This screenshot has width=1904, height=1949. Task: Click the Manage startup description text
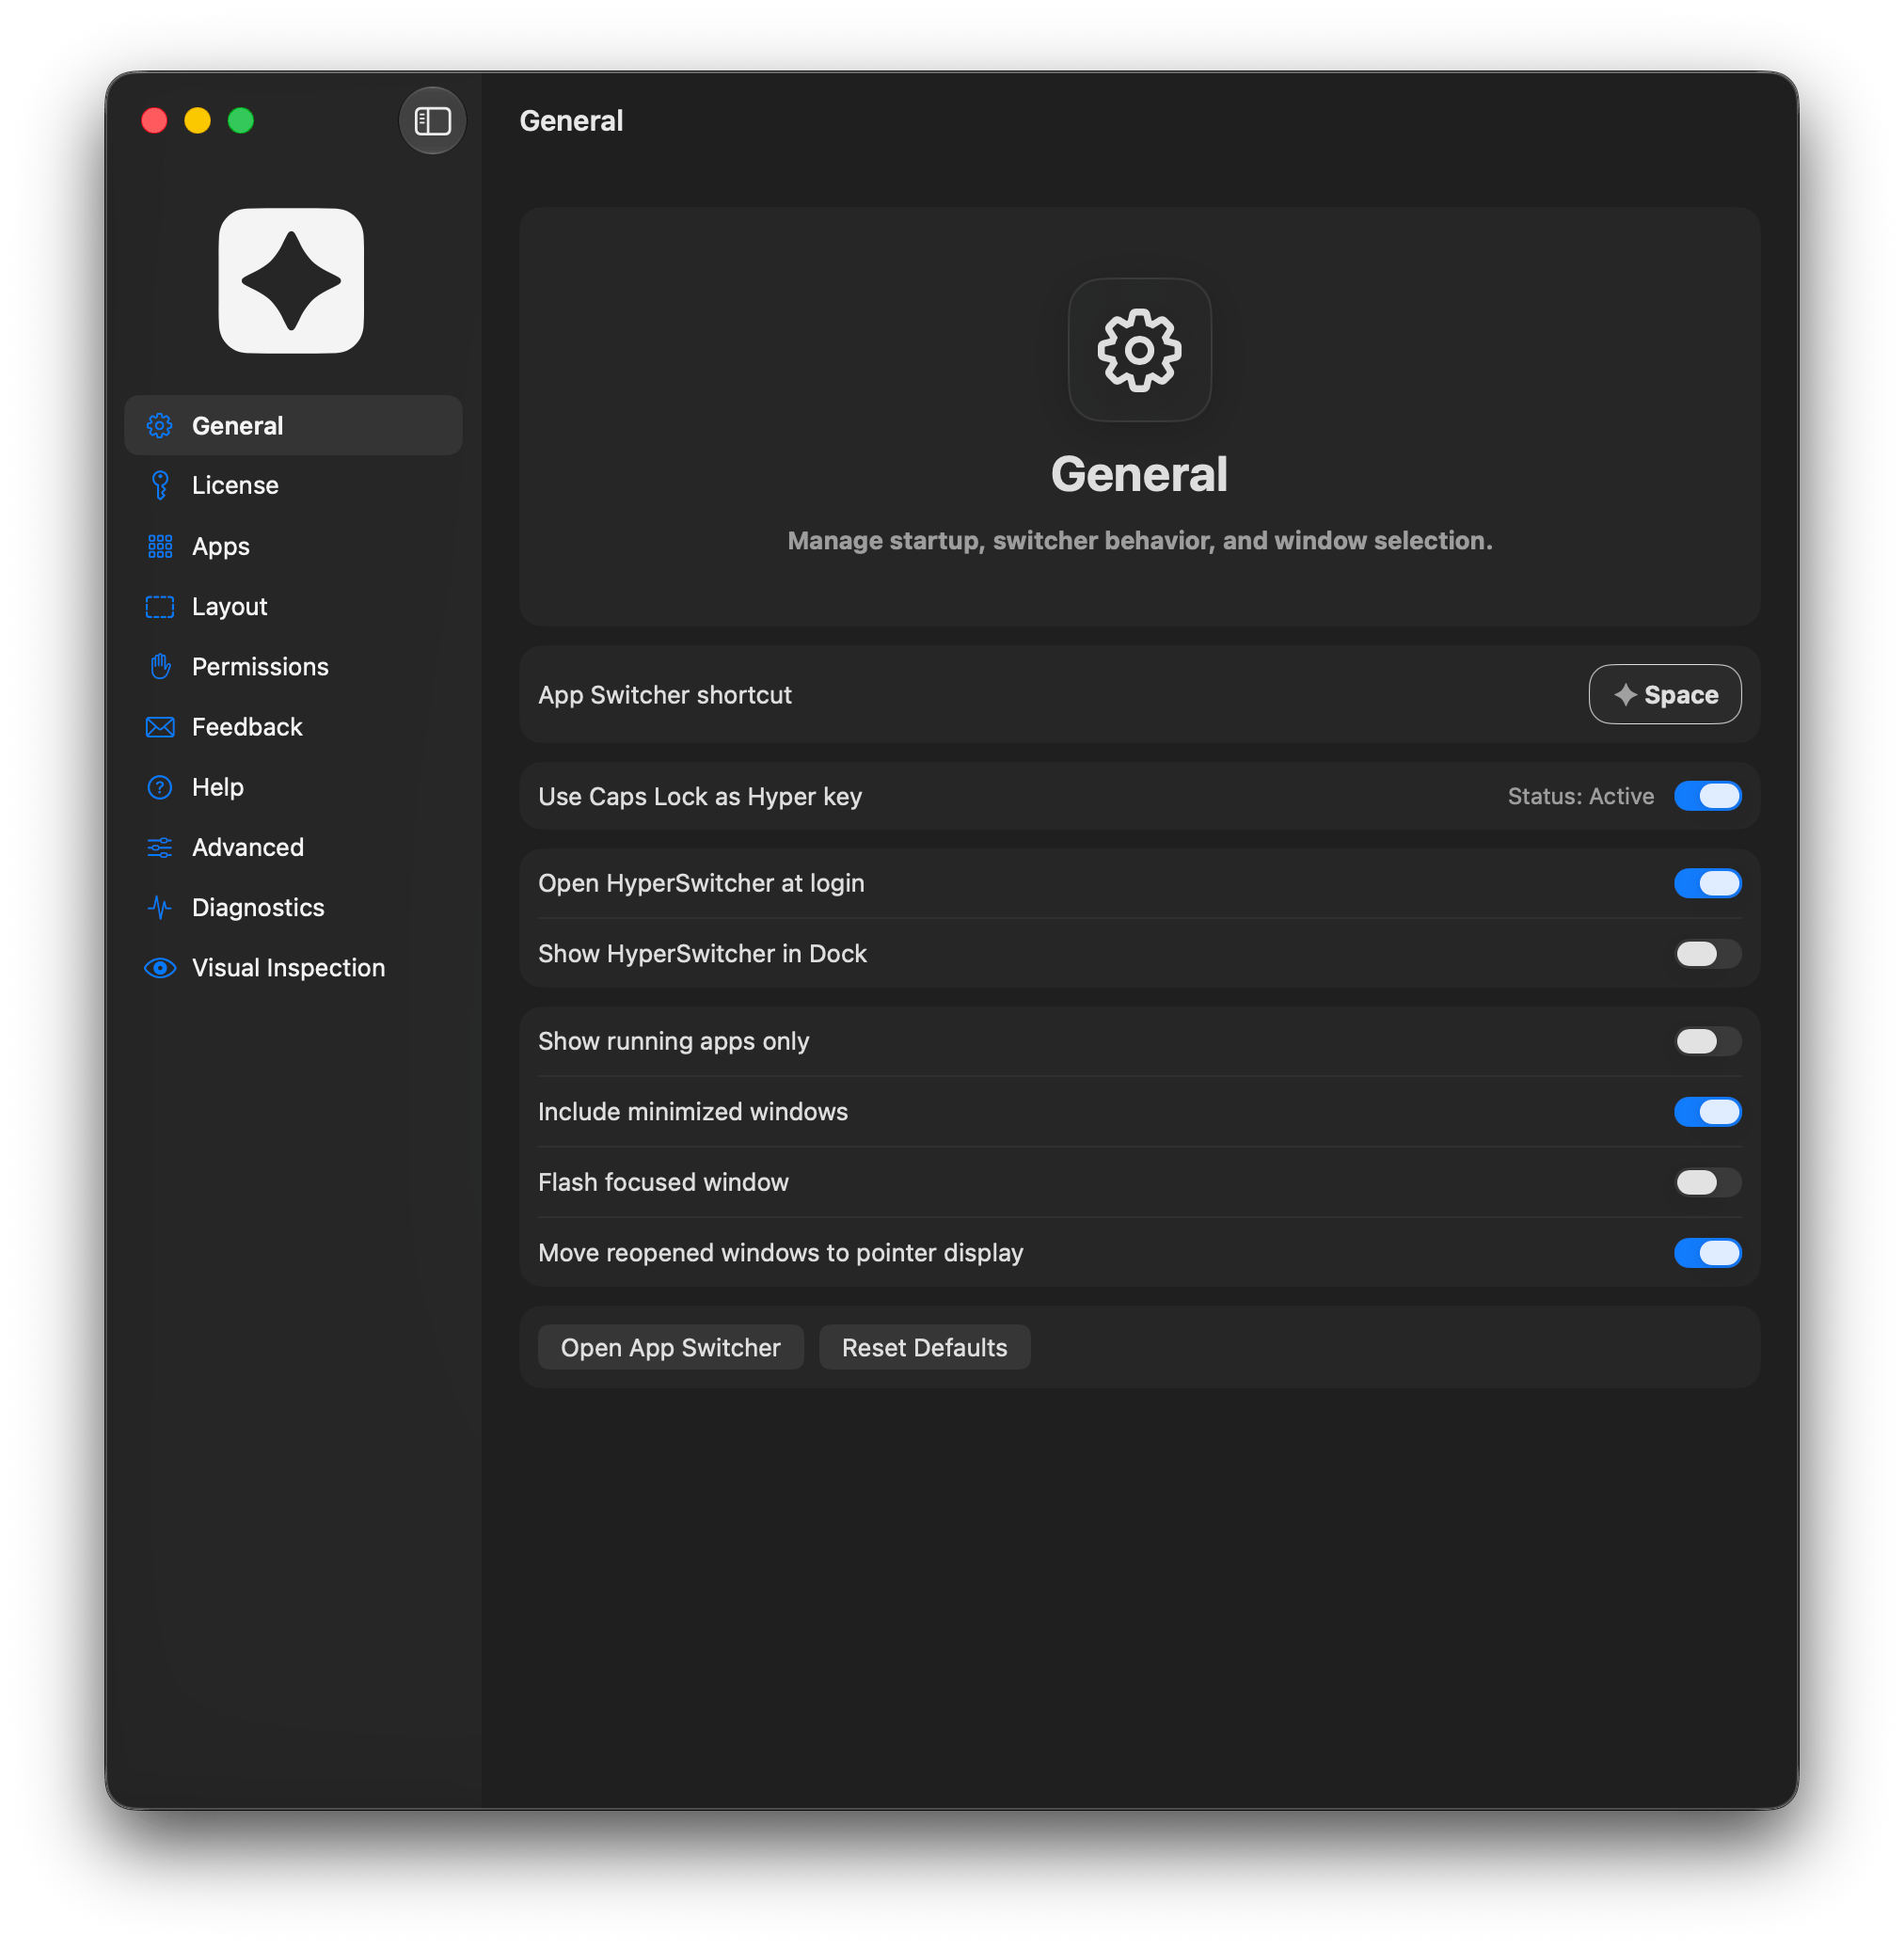[x=1139, y=541]
